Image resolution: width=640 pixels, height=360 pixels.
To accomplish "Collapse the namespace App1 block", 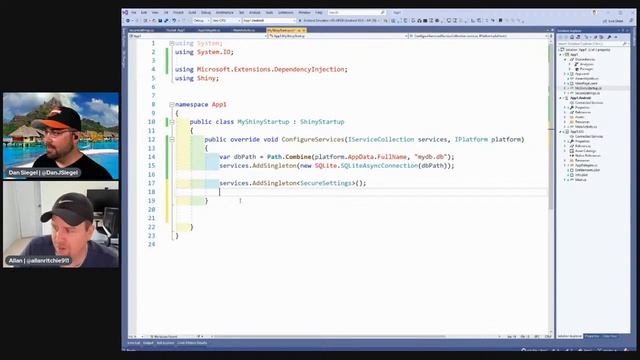I will (x=172, y=104).
